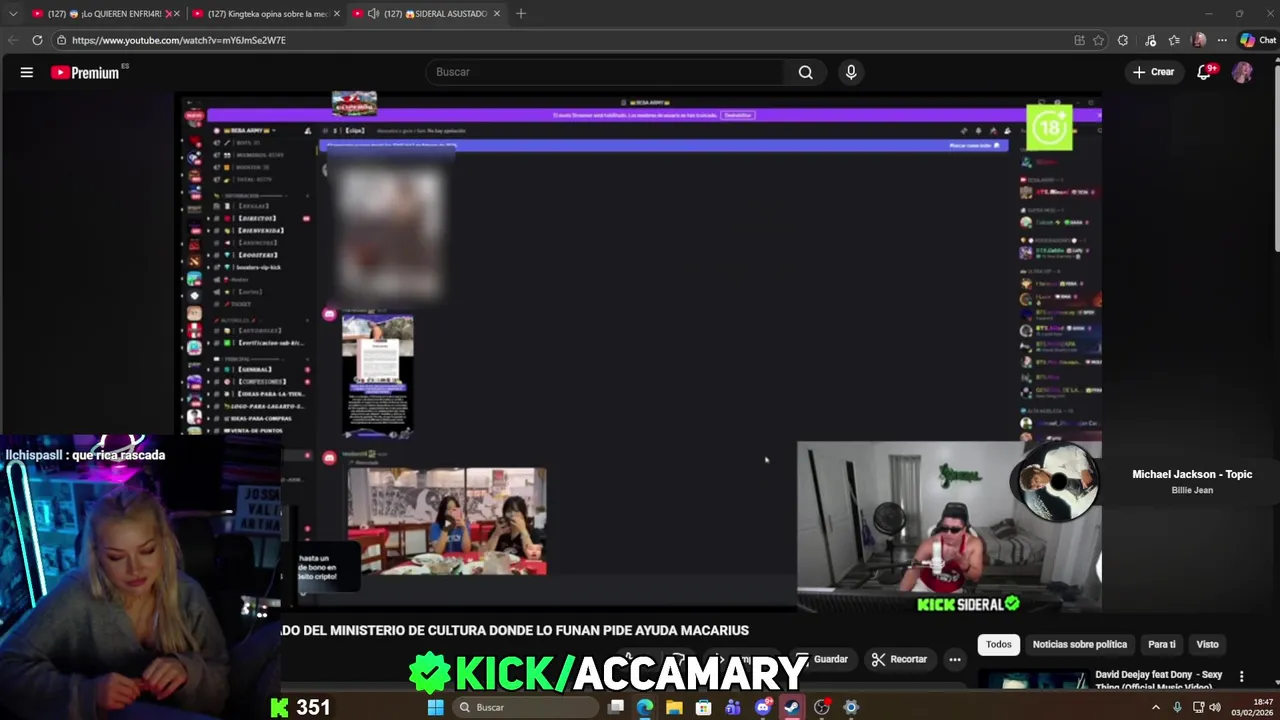
Task: Select the Todos filter chip
Action: click(x=999, y=644)
